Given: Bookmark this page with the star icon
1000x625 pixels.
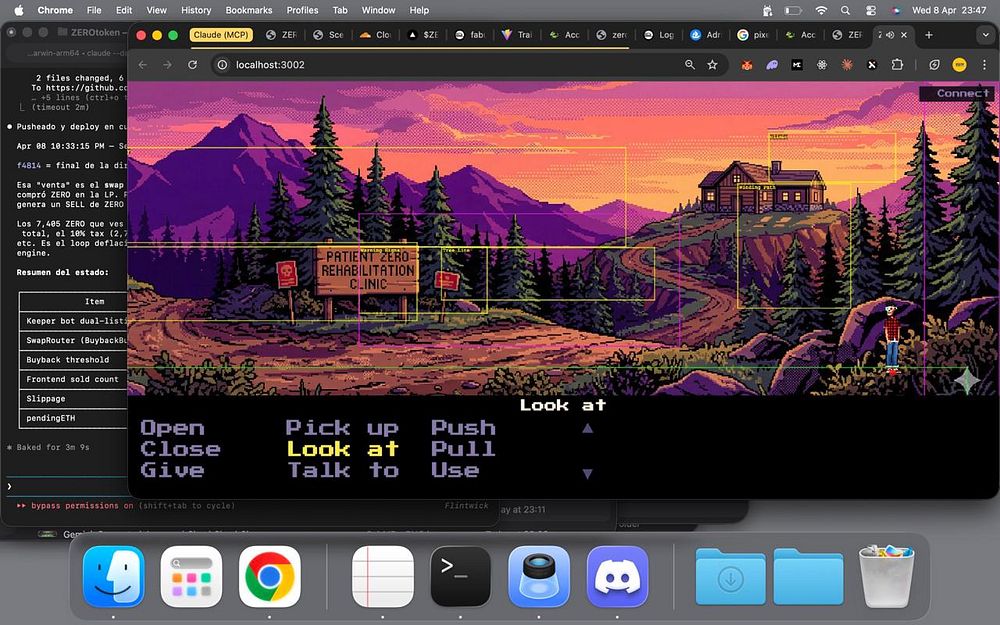Looking at the screenshot, I should [712, 64].
